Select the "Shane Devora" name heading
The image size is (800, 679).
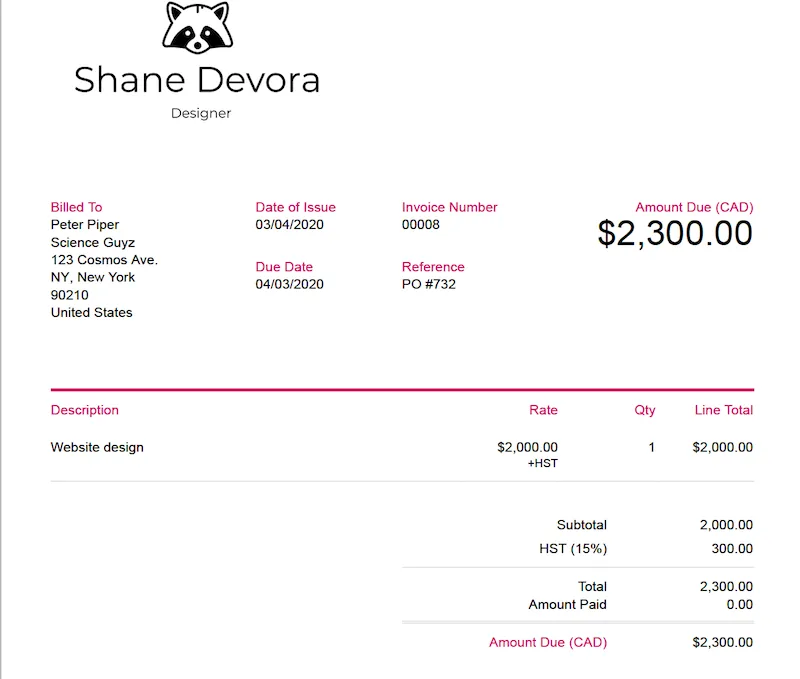197,80
